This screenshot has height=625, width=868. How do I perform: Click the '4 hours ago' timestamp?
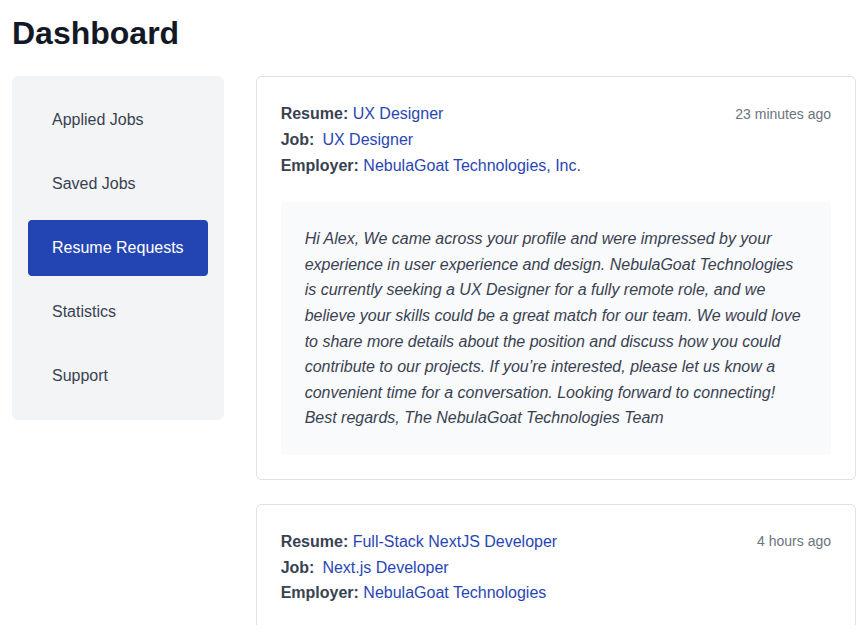(x=794, y=541)
